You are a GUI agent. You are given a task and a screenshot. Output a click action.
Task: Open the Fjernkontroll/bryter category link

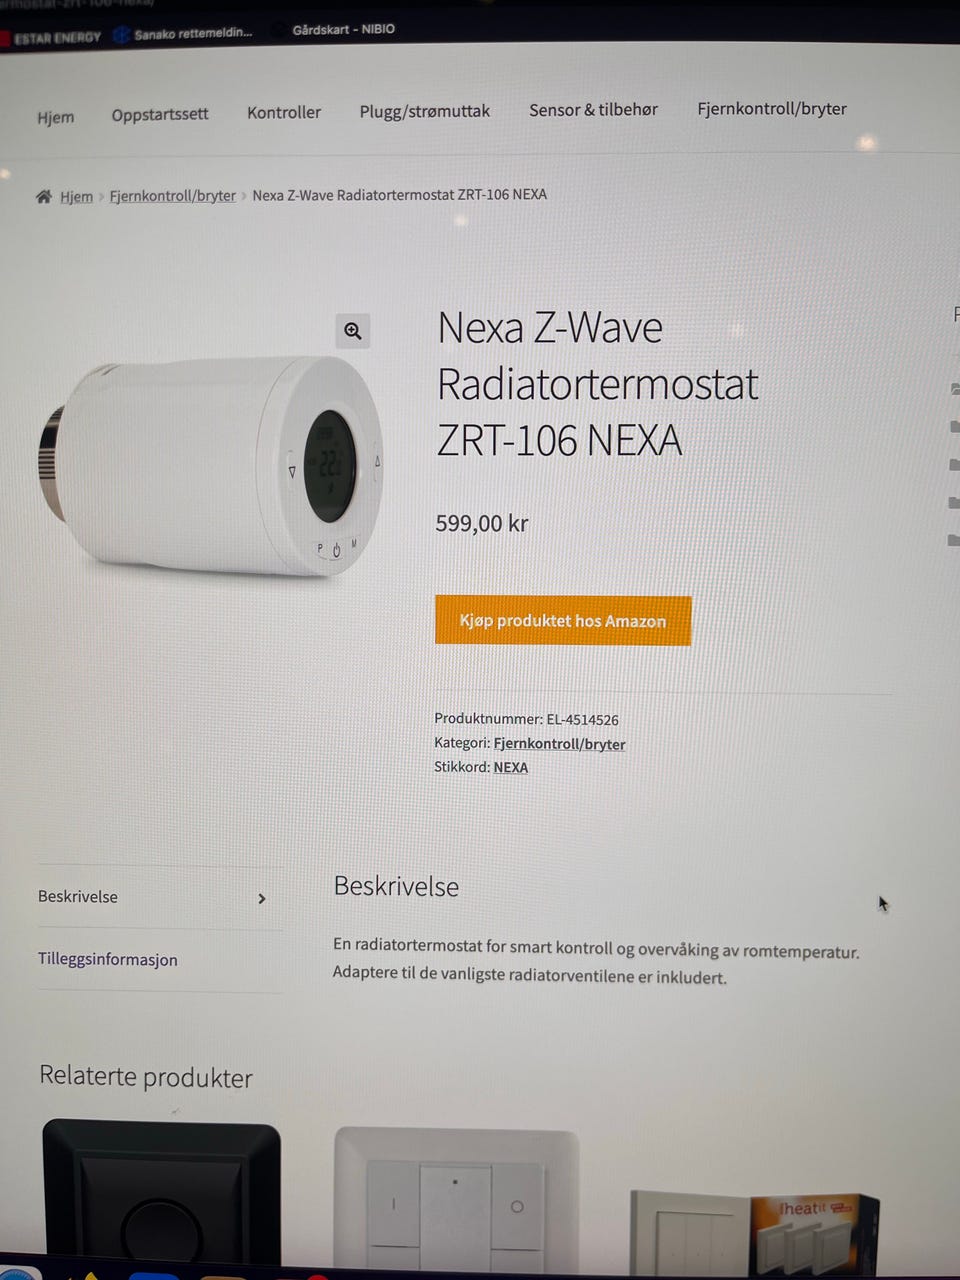point(559,744)
